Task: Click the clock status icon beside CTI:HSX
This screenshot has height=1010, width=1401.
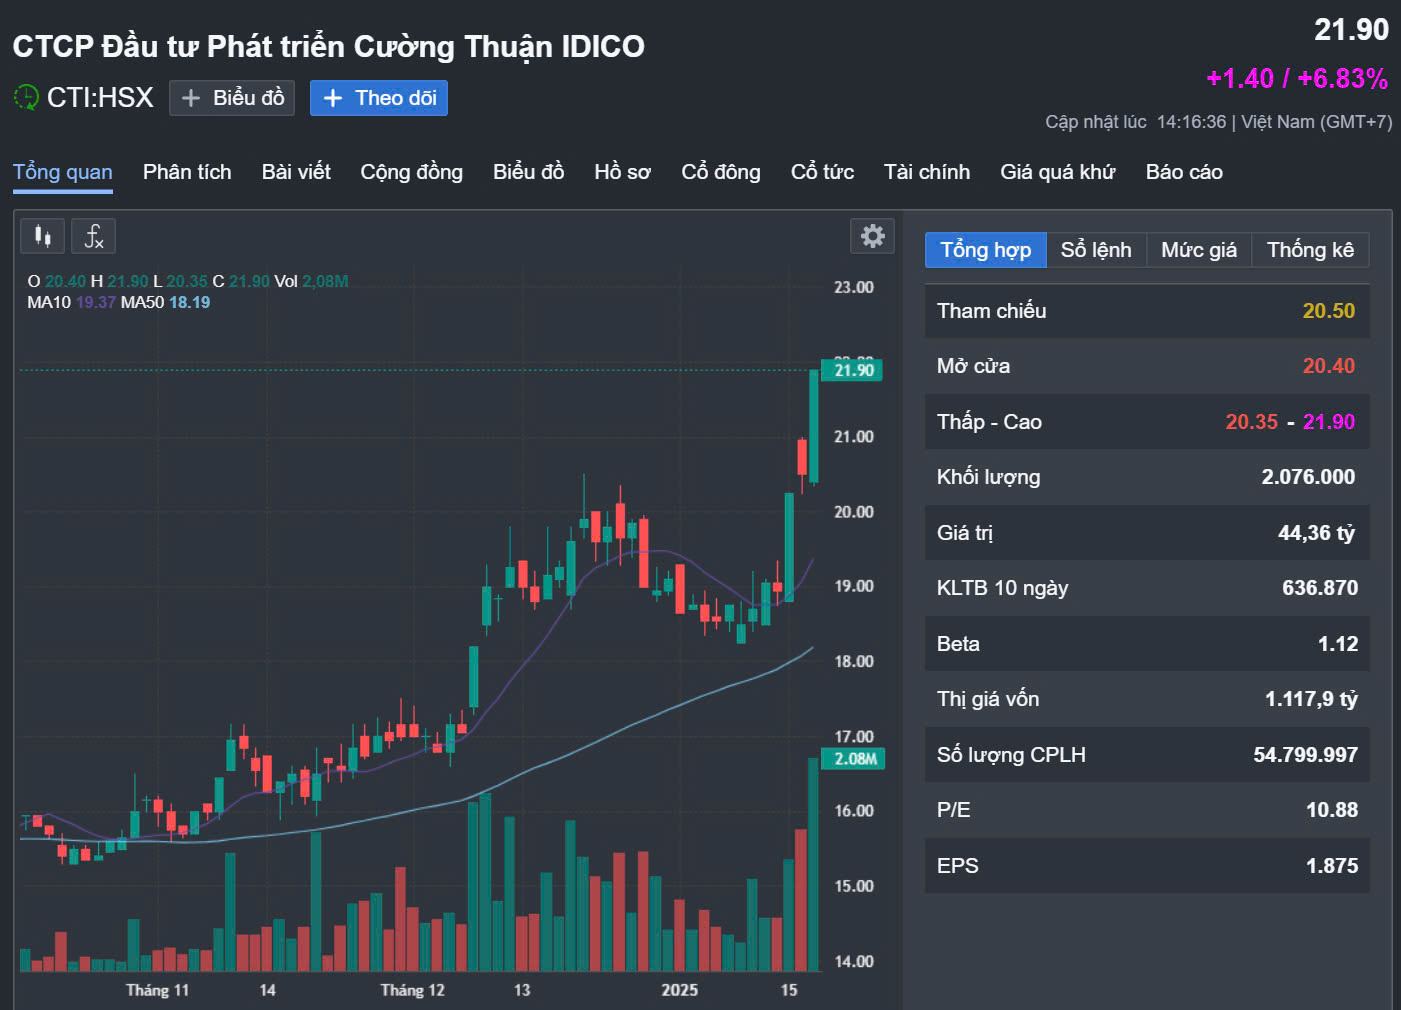Action: click(26, 97)
